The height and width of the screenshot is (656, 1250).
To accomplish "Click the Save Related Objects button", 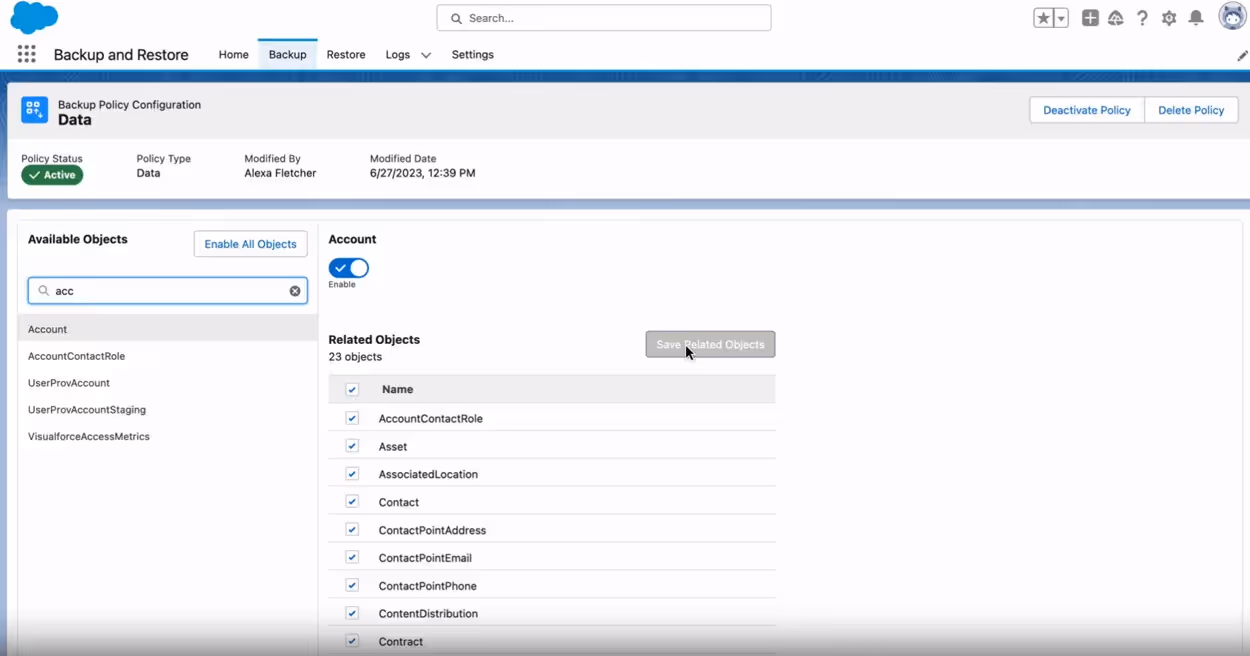I will click(710, 345).
